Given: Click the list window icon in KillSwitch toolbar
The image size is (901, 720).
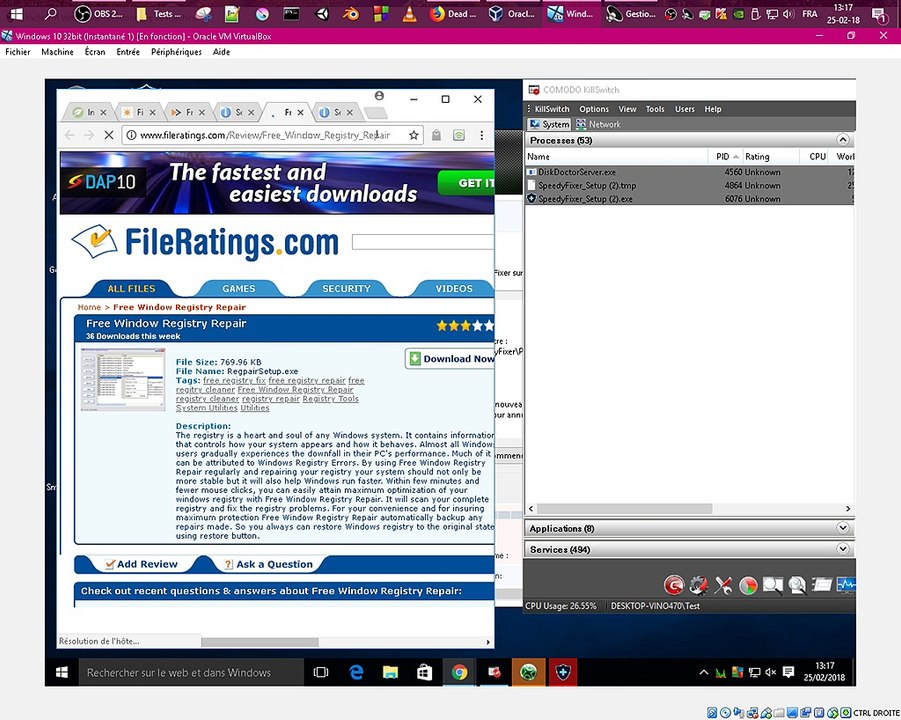Looking at the screenshot, I should [x=822, y=585].
